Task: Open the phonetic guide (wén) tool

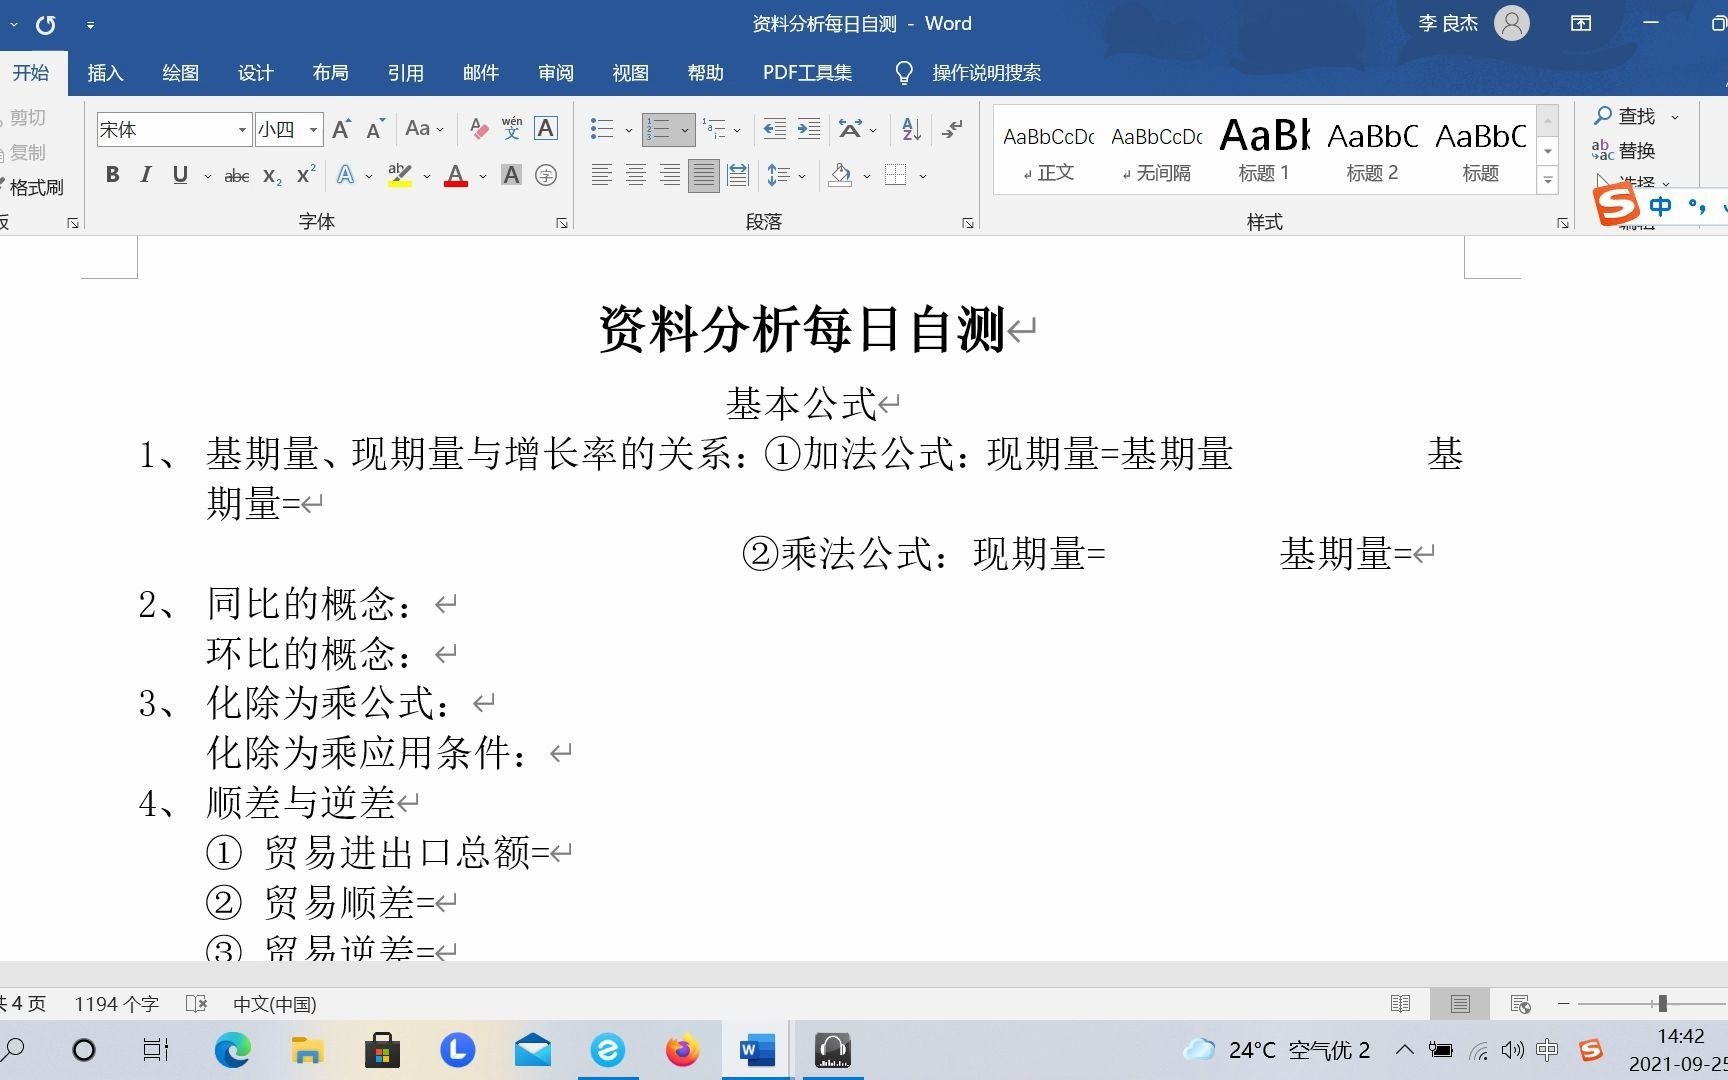Action: coord(512,129)
